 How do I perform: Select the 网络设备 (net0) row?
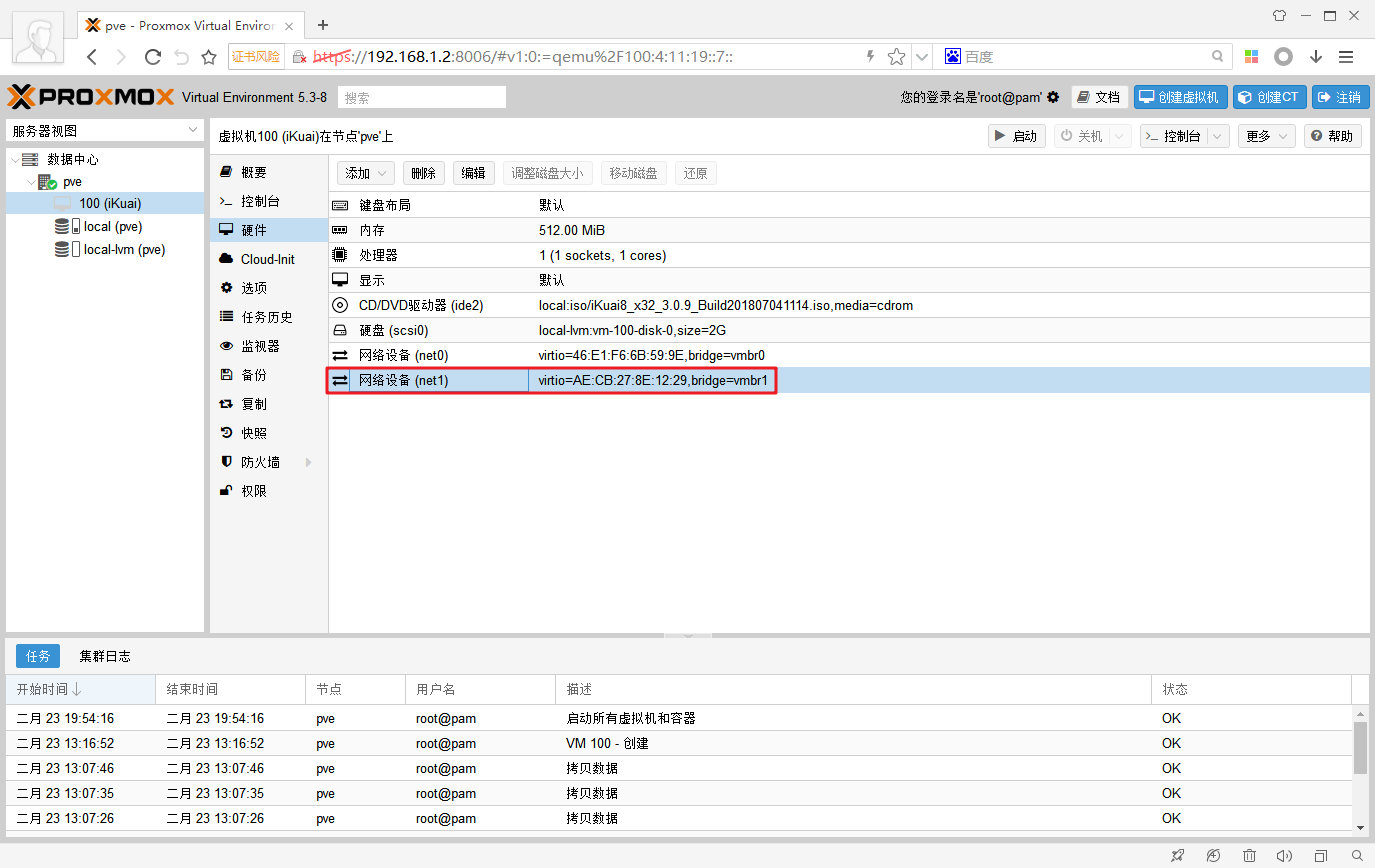(849, 355)
